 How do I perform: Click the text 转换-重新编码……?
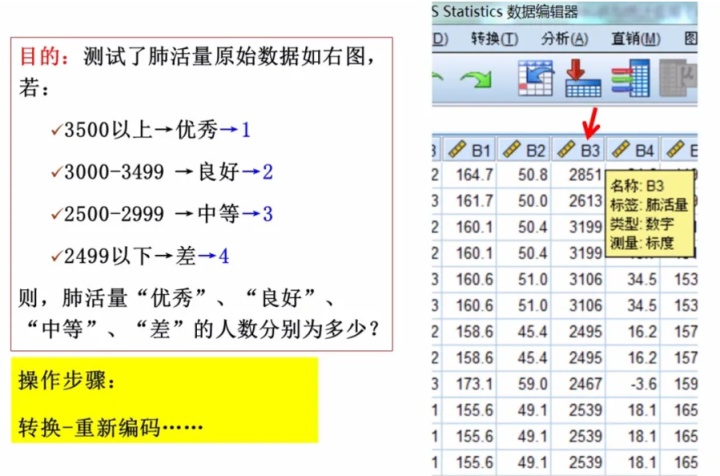pos(111,428)
